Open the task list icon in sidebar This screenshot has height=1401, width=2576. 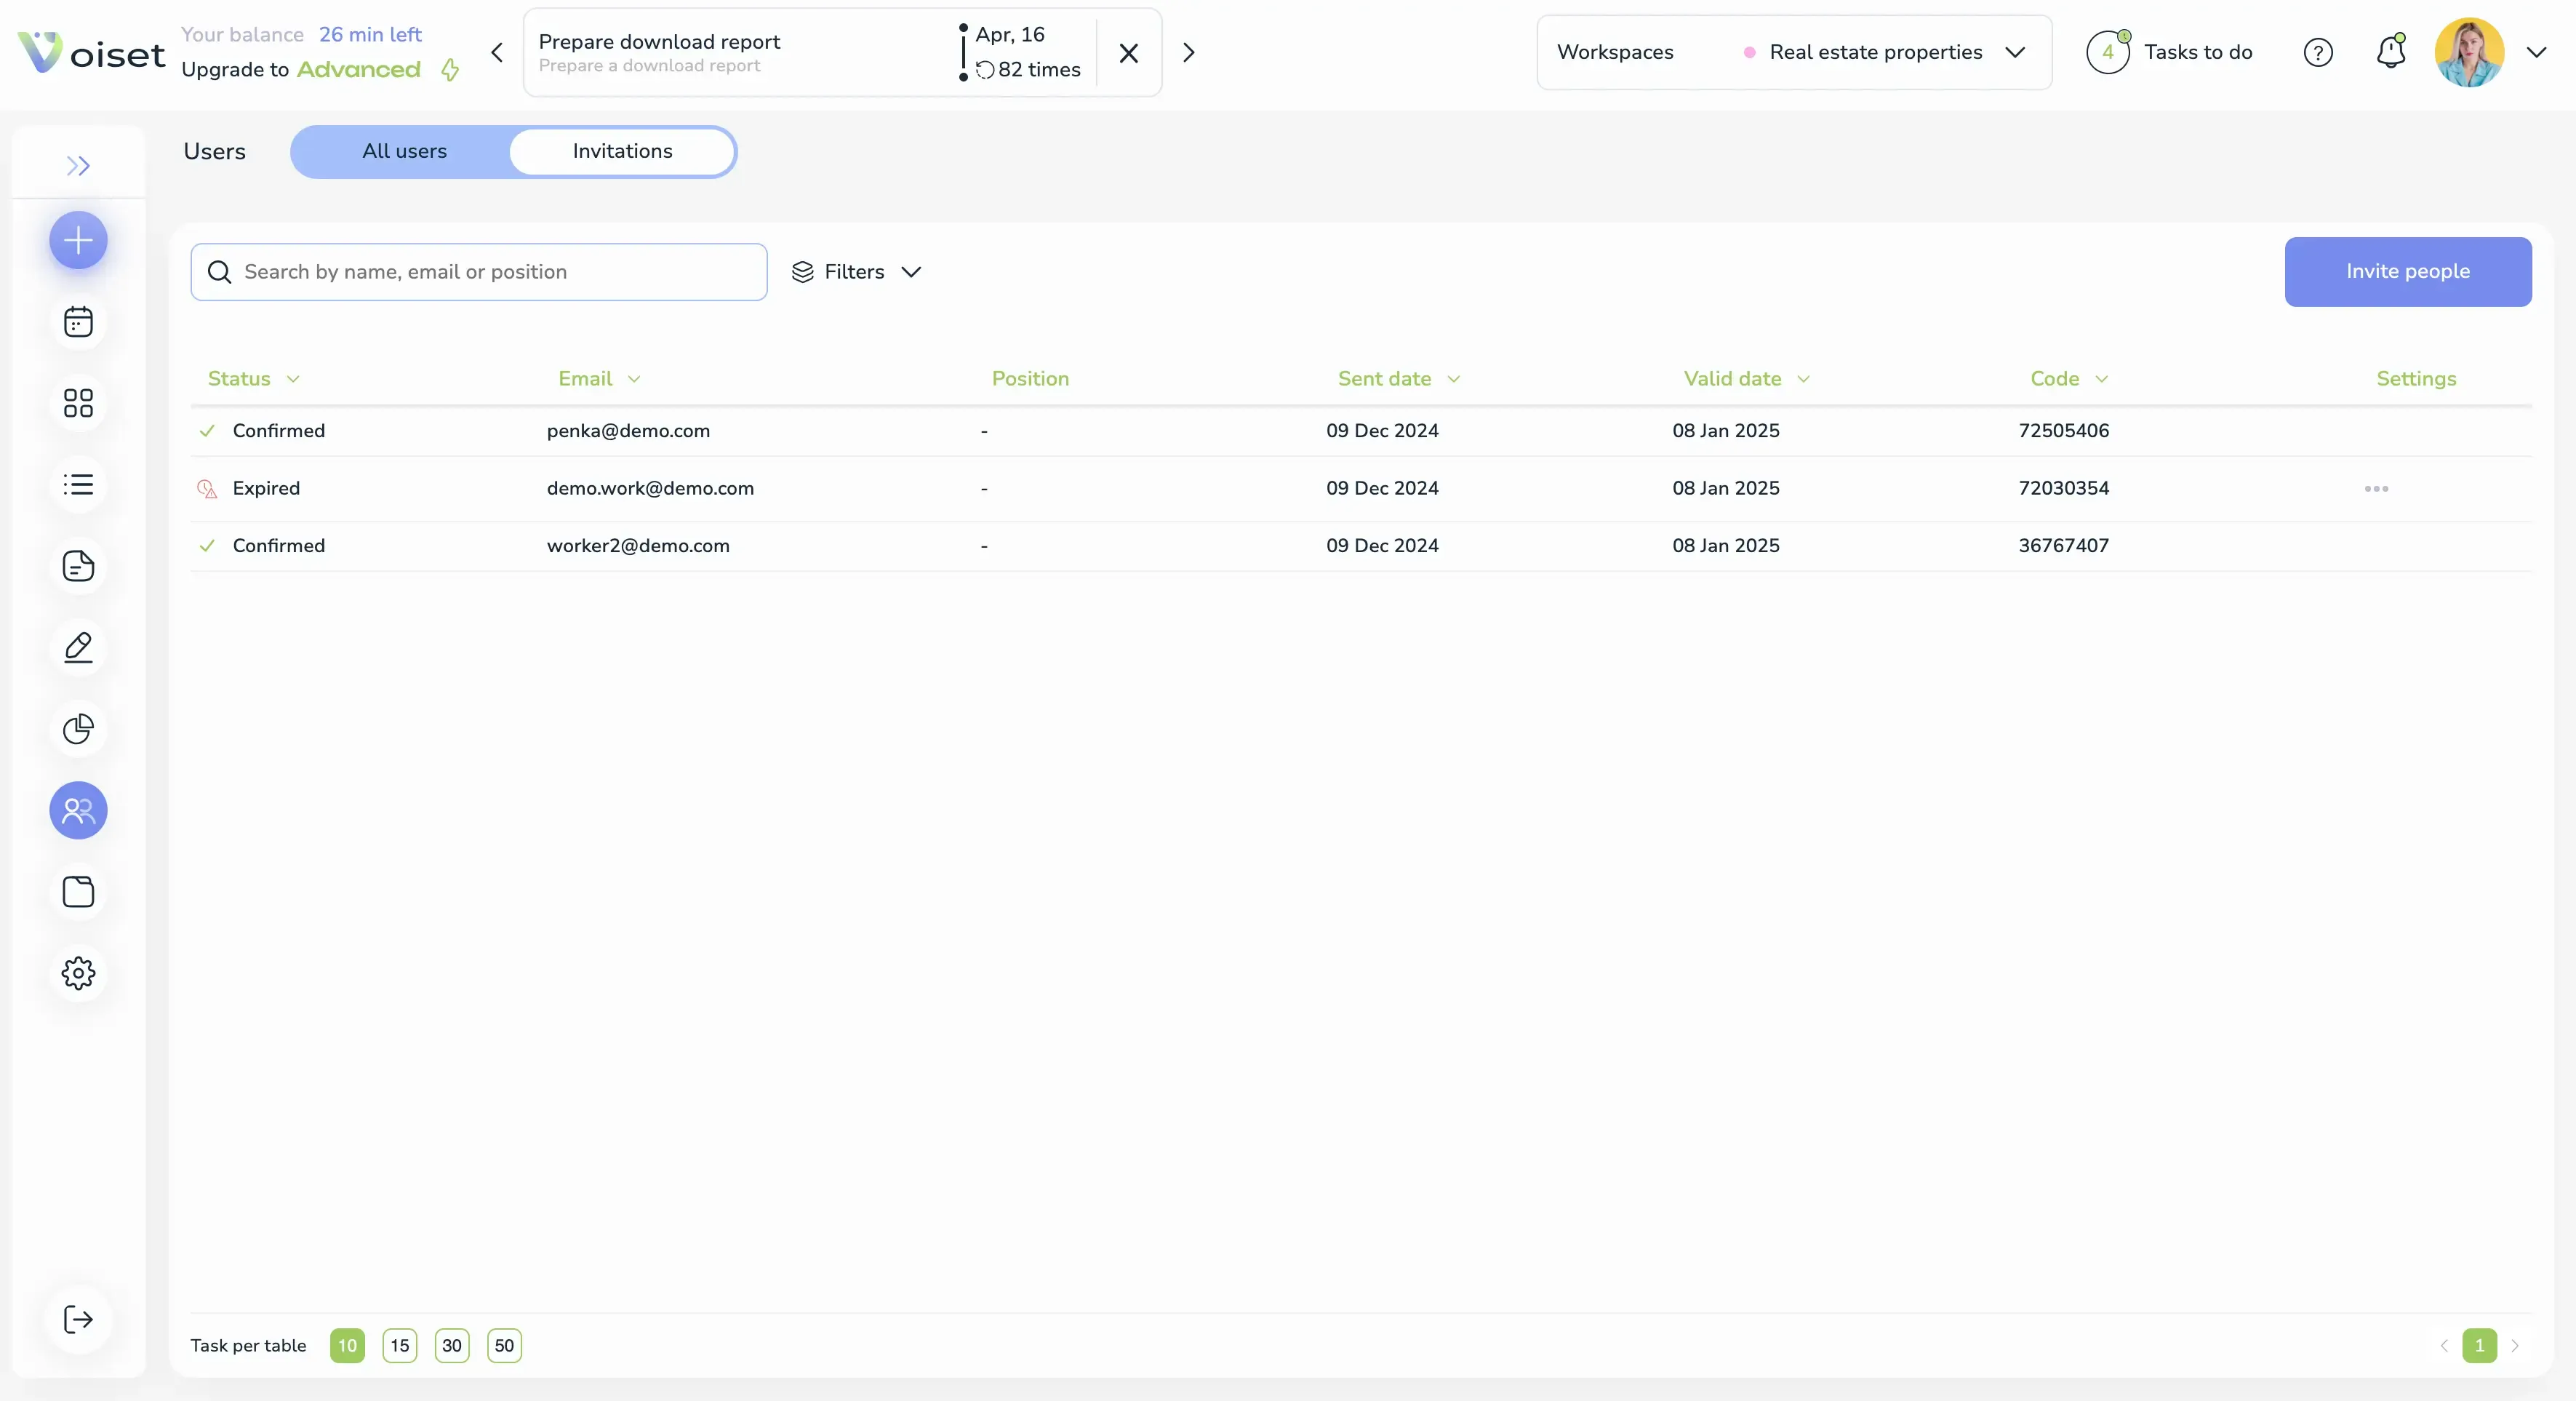tap(78, 485)
